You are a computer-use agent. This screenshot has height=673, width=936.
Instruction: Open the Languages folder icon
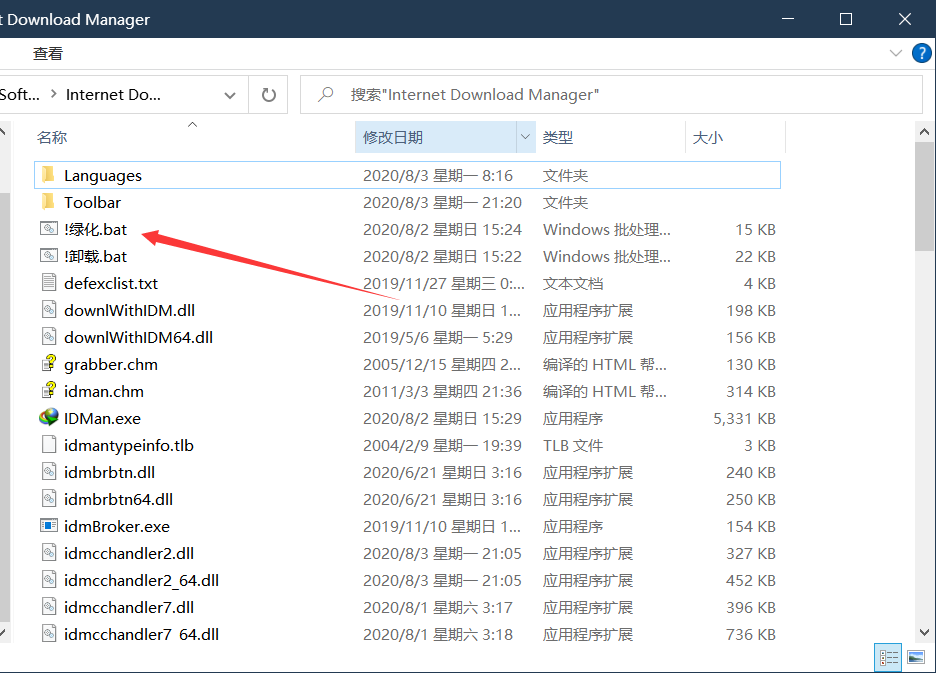(x=48, y=175)
